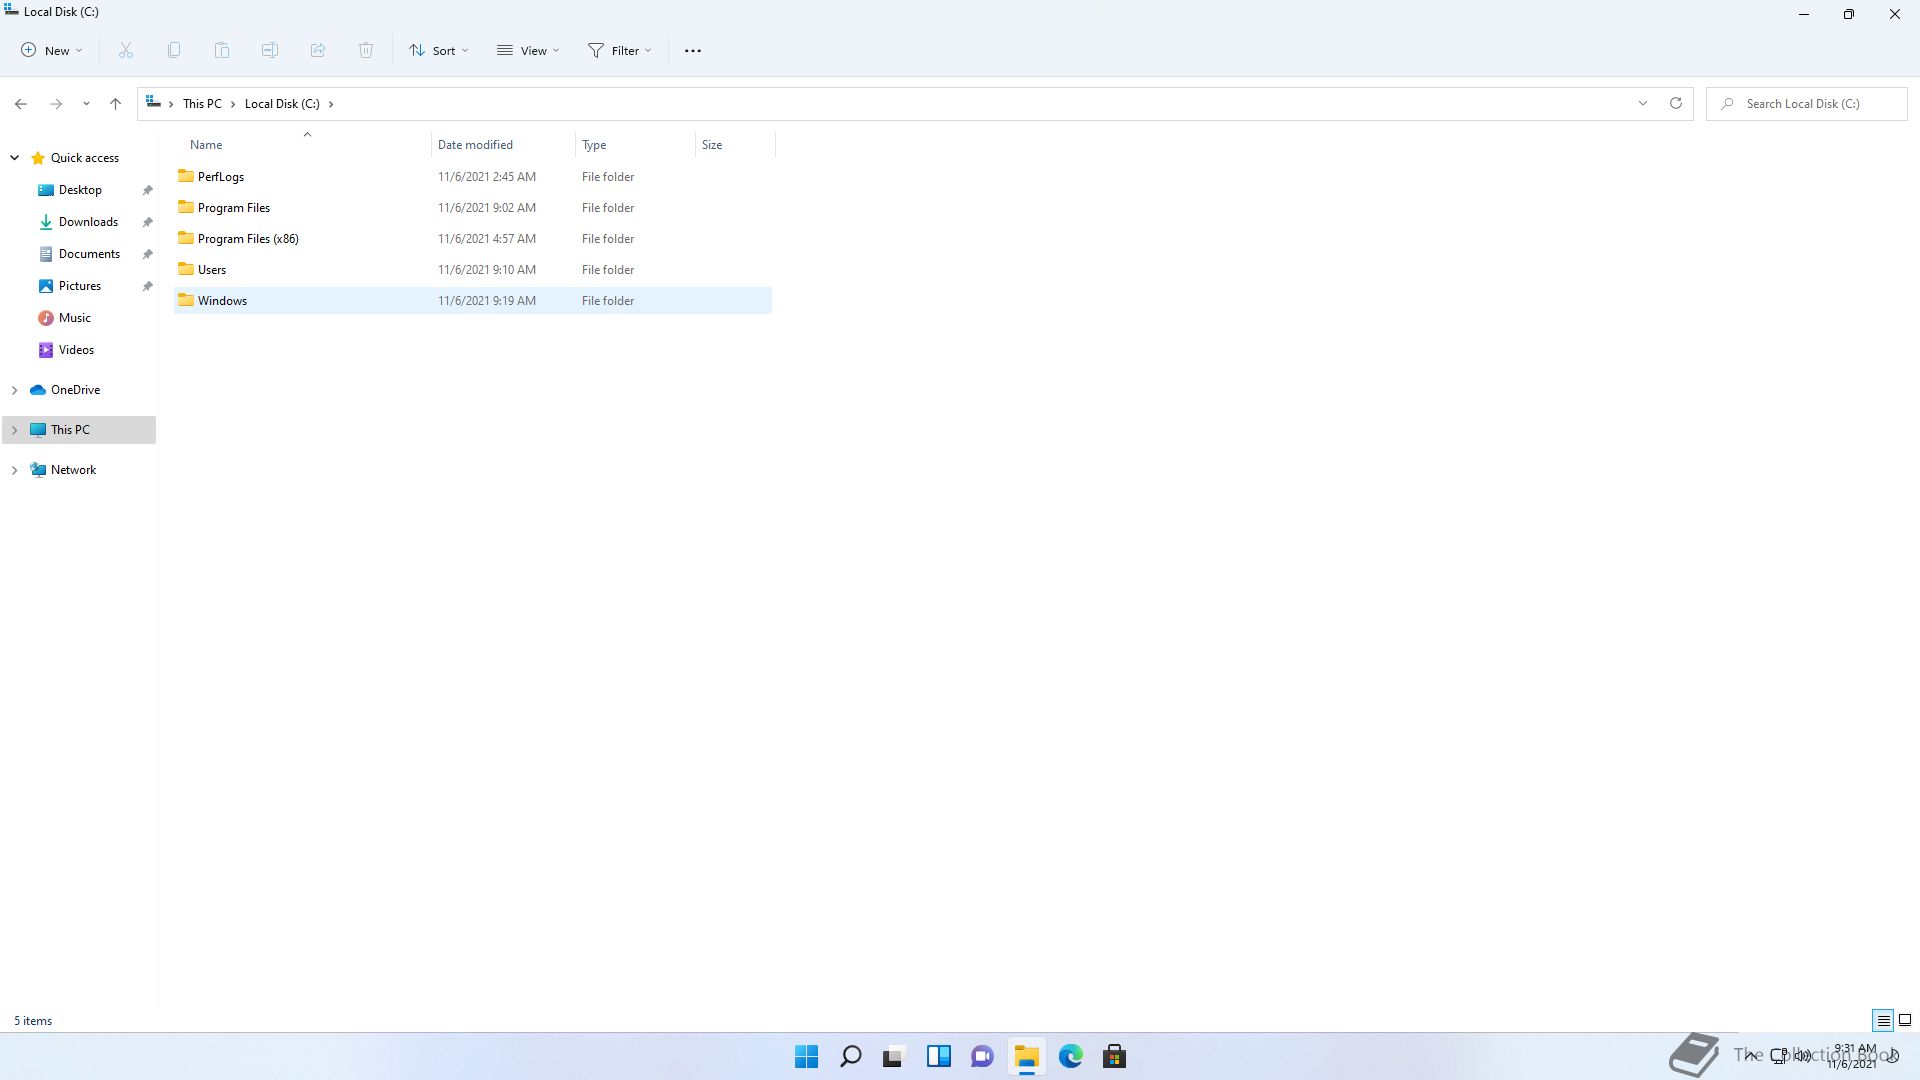
Task: Open Microsoft Edge from the taskbar
Action: coord(1070,1056)
